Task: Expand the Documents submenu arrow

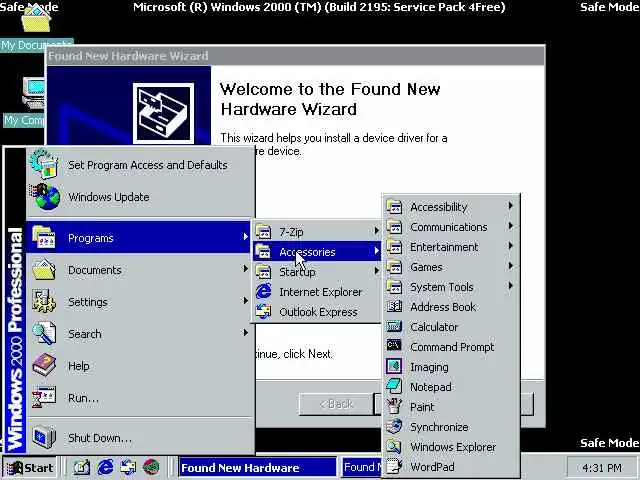Action: click(245, 268)
